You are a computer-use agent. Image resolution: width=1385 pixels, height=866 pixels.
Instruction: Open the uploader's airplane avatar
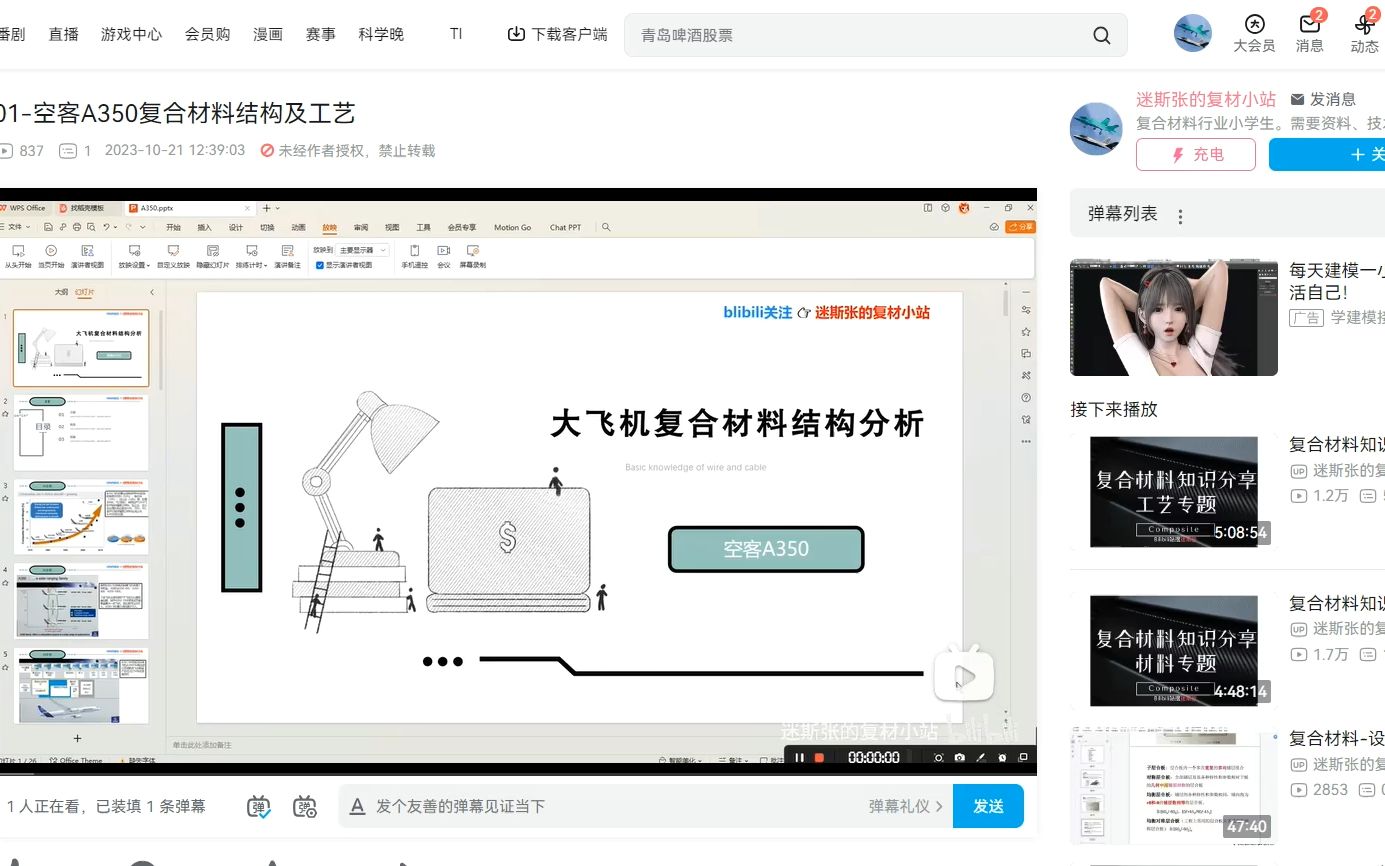coord(1096,128)
